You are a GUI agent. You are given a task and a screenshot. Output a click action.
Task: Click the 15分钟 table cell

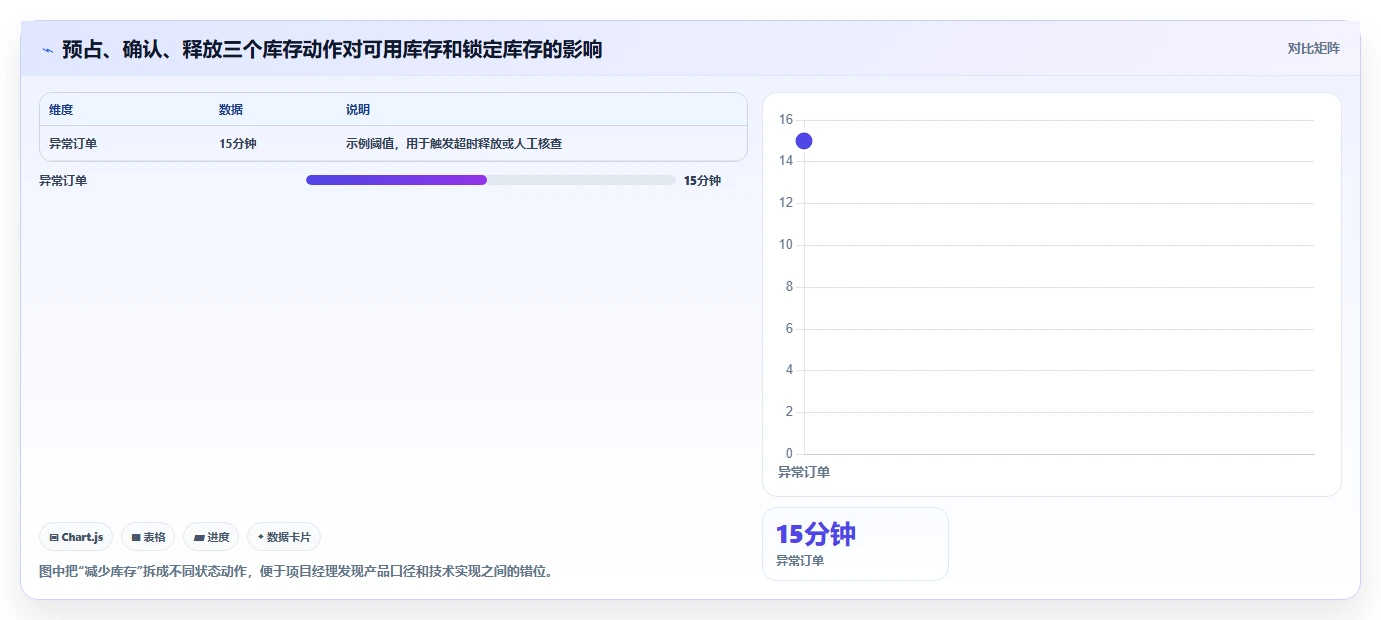tap(238, 144)
